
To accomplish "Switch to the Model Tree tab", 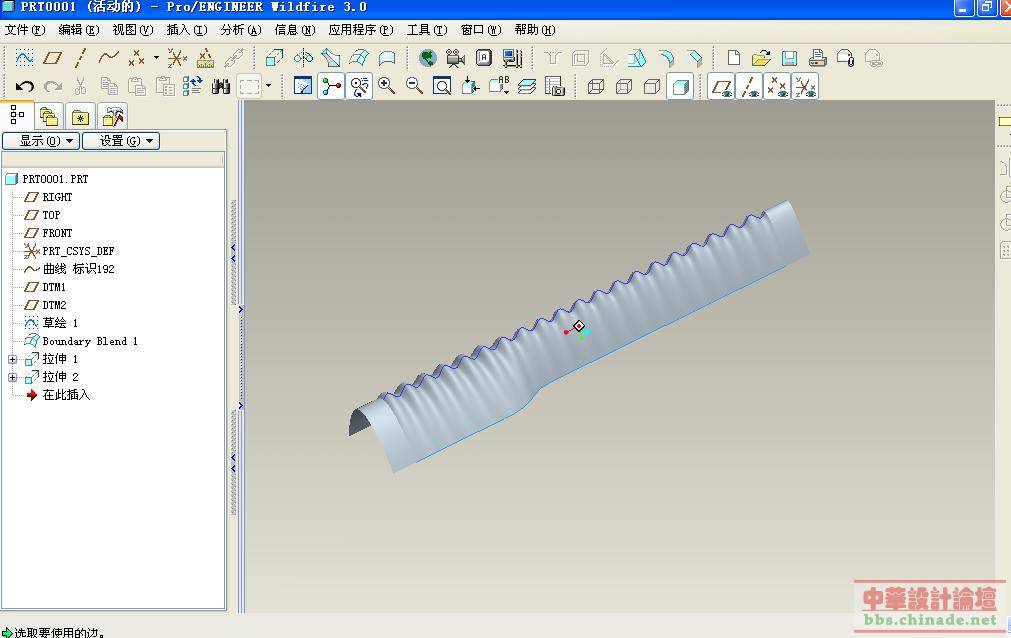I will pyautogui.click(x=17, y=115).
